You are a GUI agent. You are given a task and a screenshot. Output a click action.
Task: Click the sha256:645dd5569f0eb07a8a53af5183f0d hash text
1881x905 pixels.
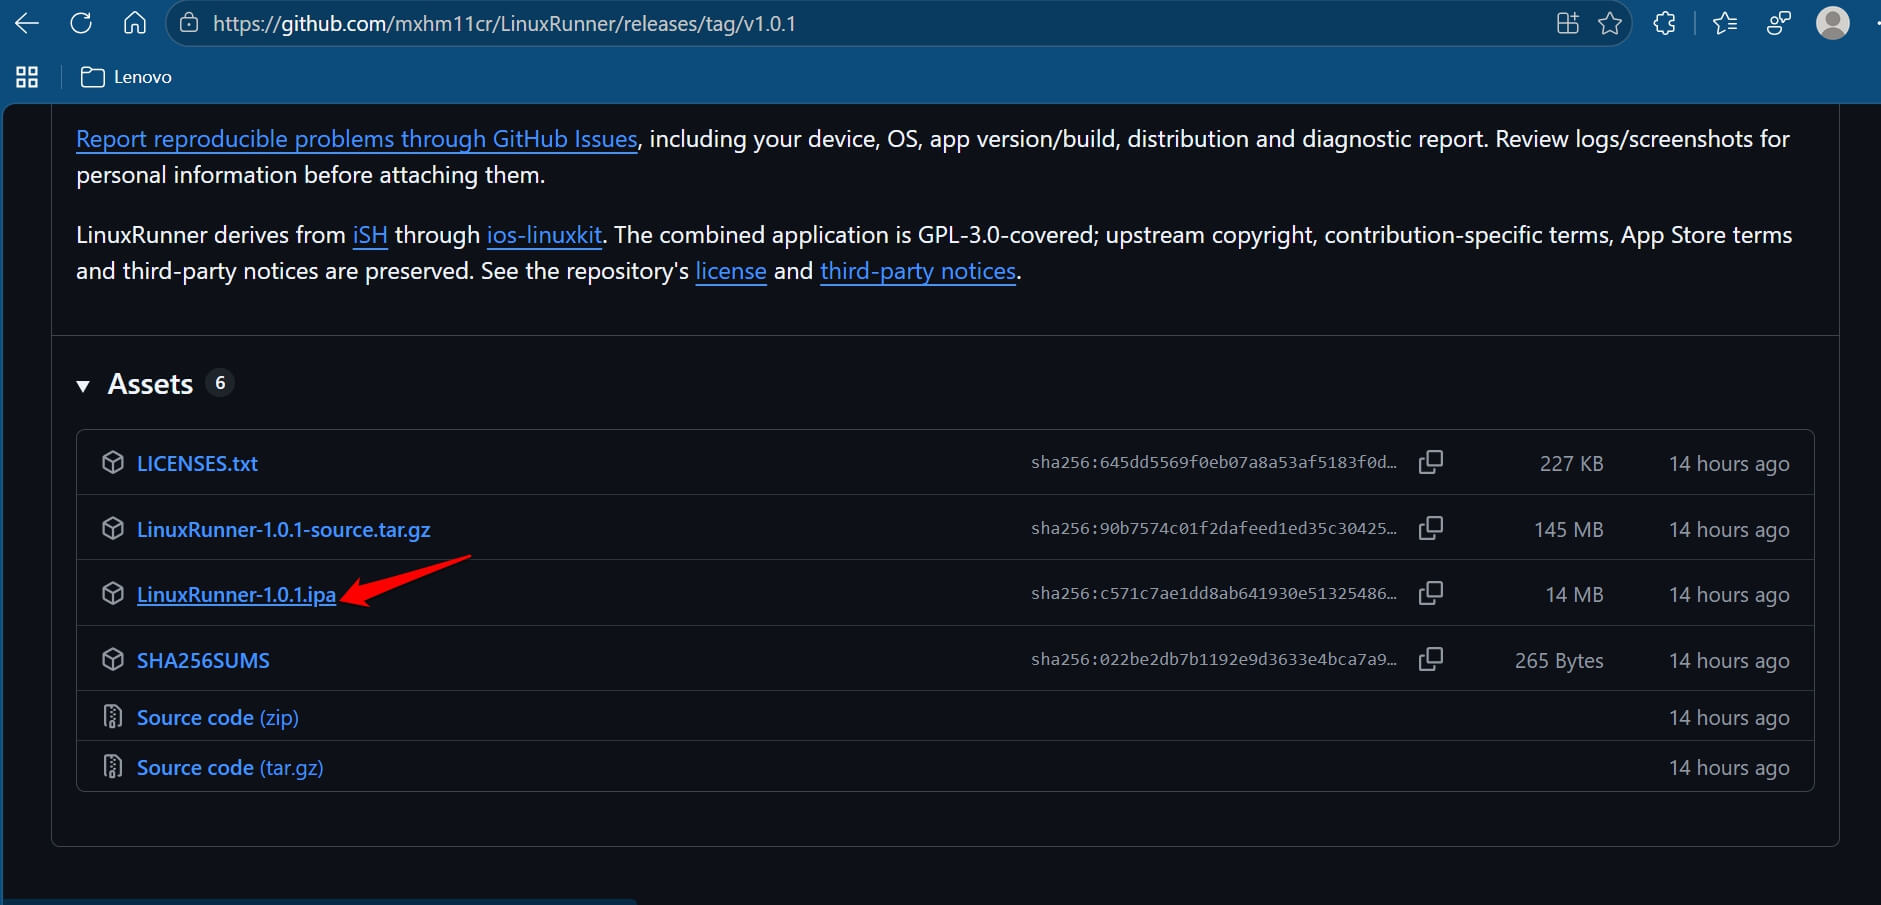1214,462
